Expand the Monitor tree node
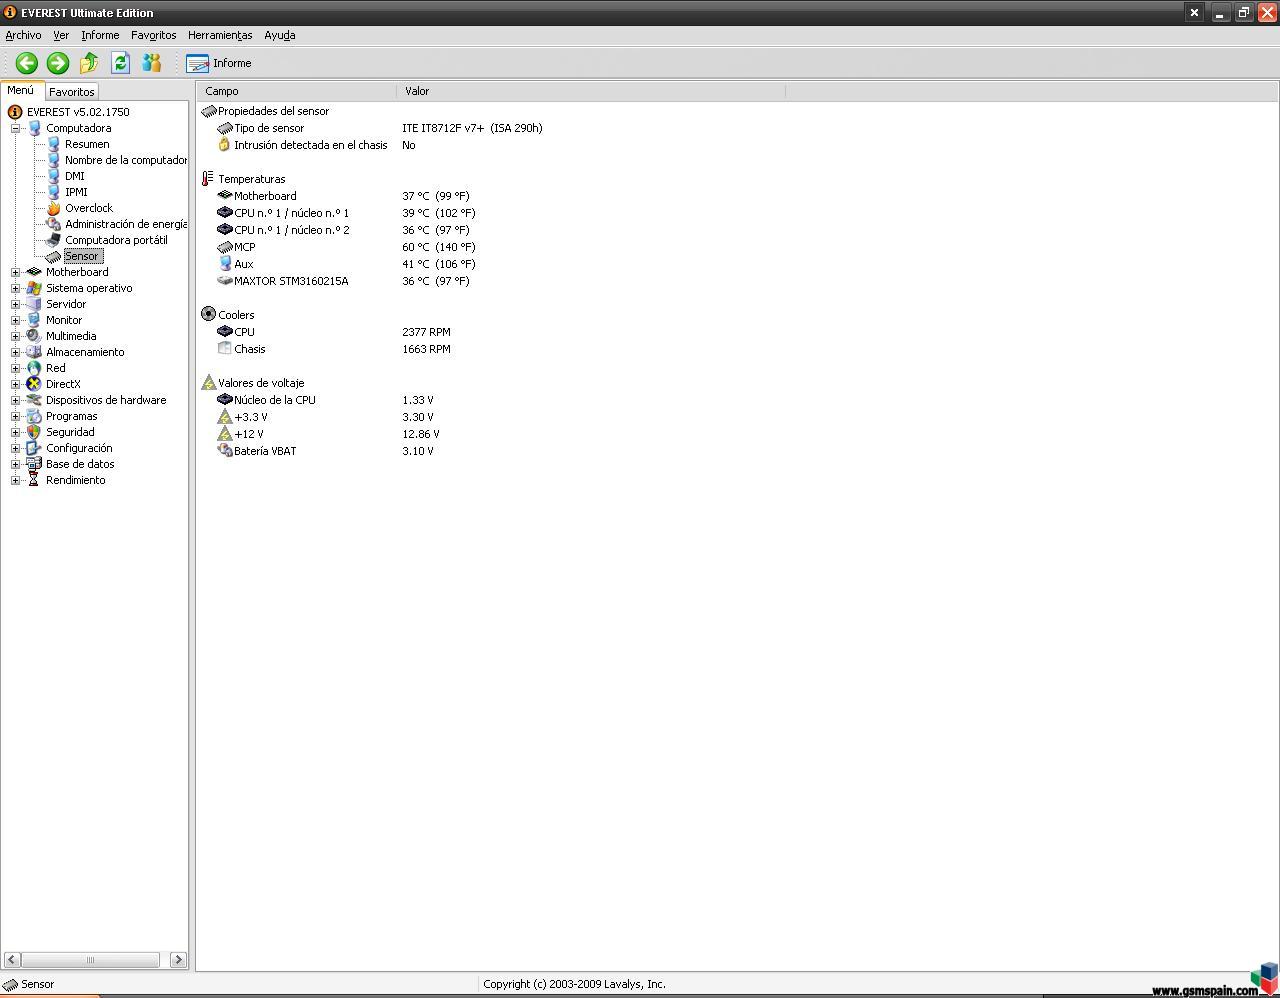The height and width of the screenshot is (998, 1280). 15,320
